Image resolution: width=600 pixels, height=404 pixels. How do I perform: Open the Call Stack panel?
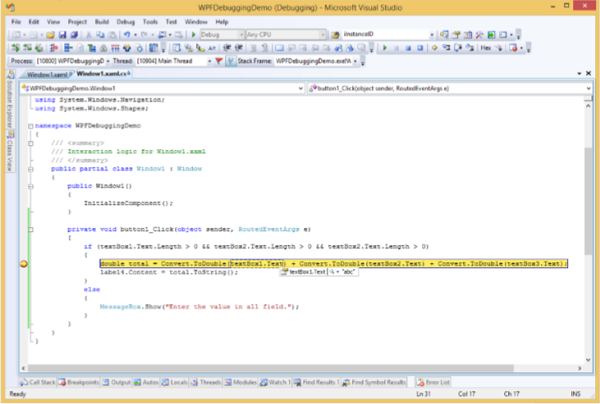tap(38, 382)
